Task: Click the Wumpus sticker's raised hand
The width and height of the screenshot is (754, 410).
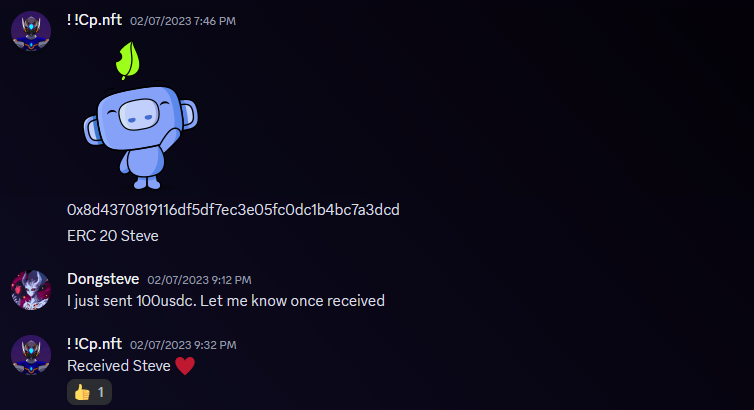Action: point(169,137)
